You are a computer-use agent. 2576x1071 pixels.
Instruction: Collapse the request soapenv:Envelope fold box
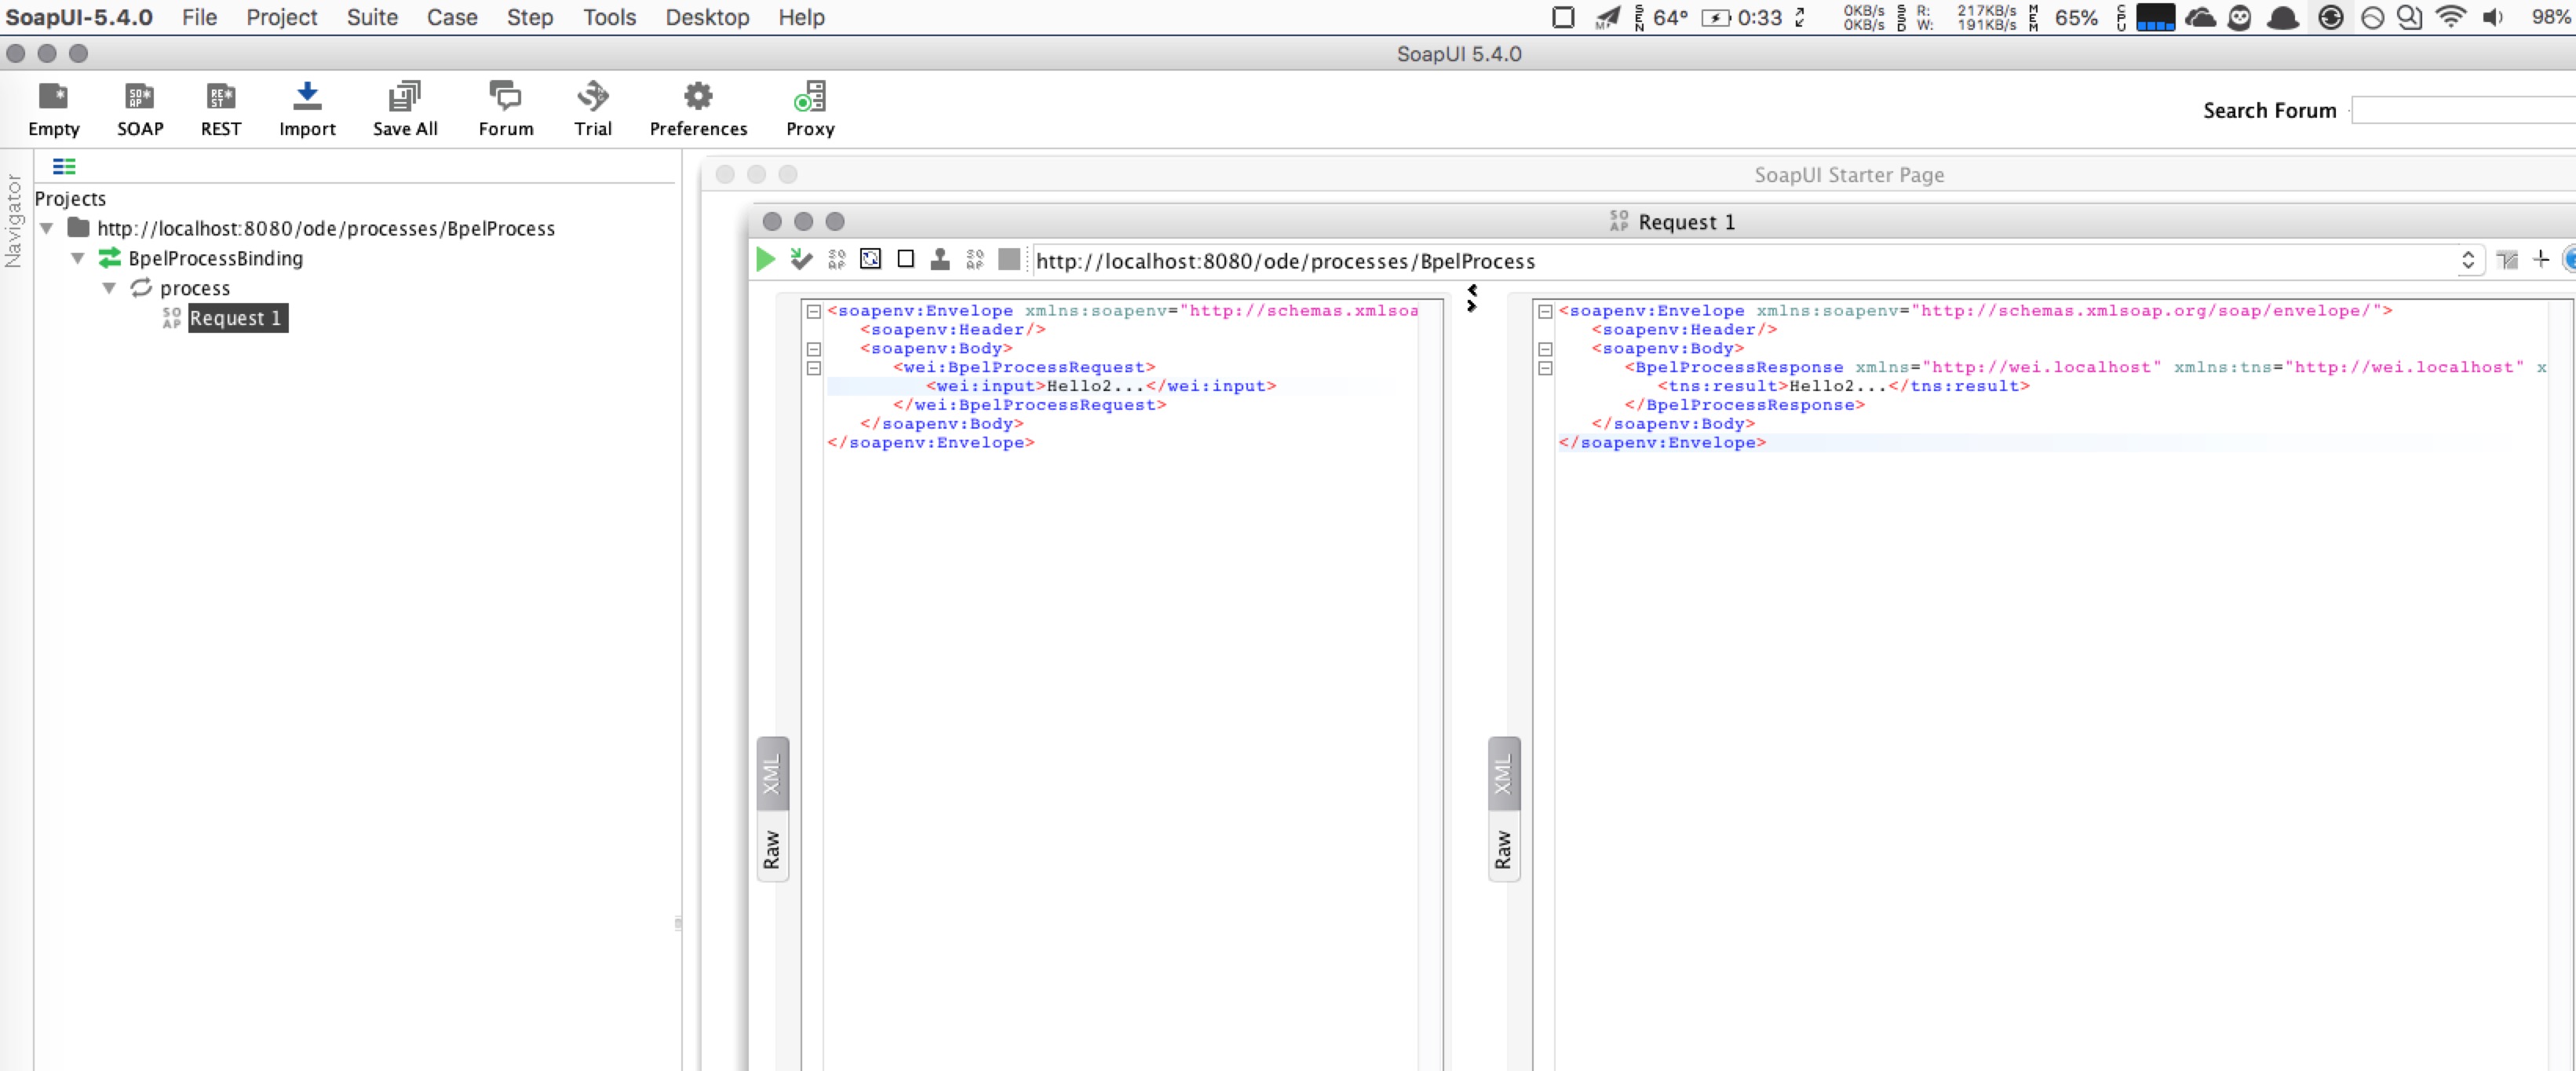coord(814,311)
